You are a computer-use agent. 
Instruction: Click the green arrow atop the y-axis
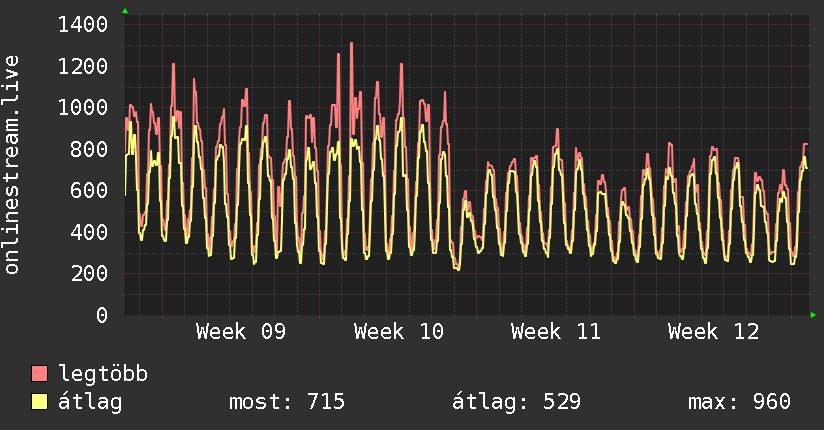point(125,11)
